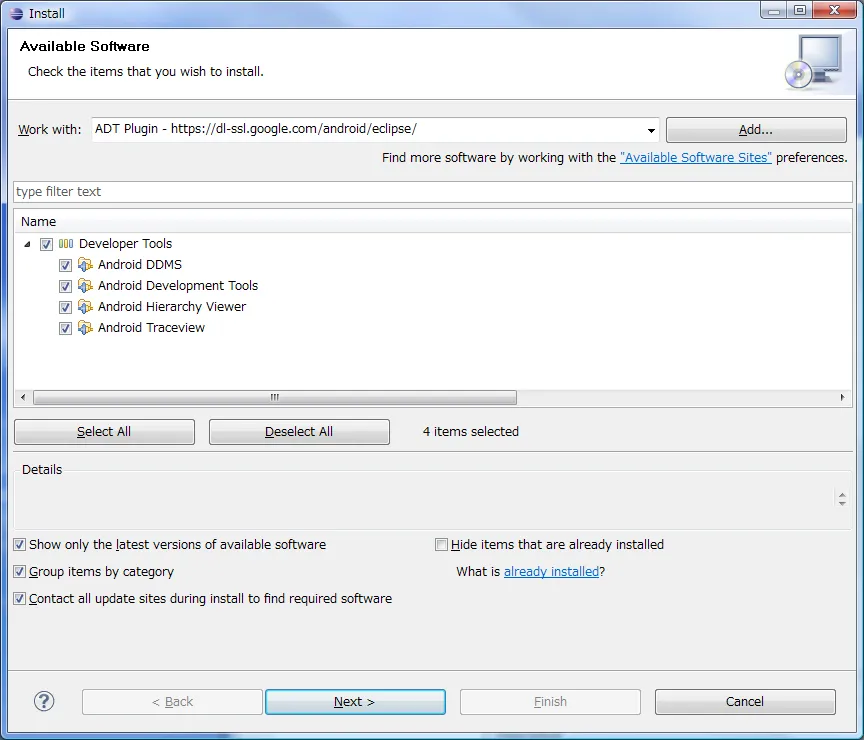This screenshot has width=864, height=740.
Task: Uncheck the Android Hierarchy Viewer checkbox
Action: click(x=65, y=307)
